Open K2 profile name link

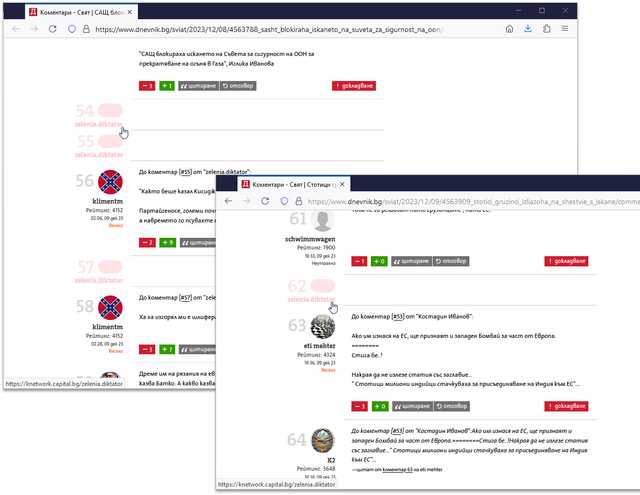(331, 460)
